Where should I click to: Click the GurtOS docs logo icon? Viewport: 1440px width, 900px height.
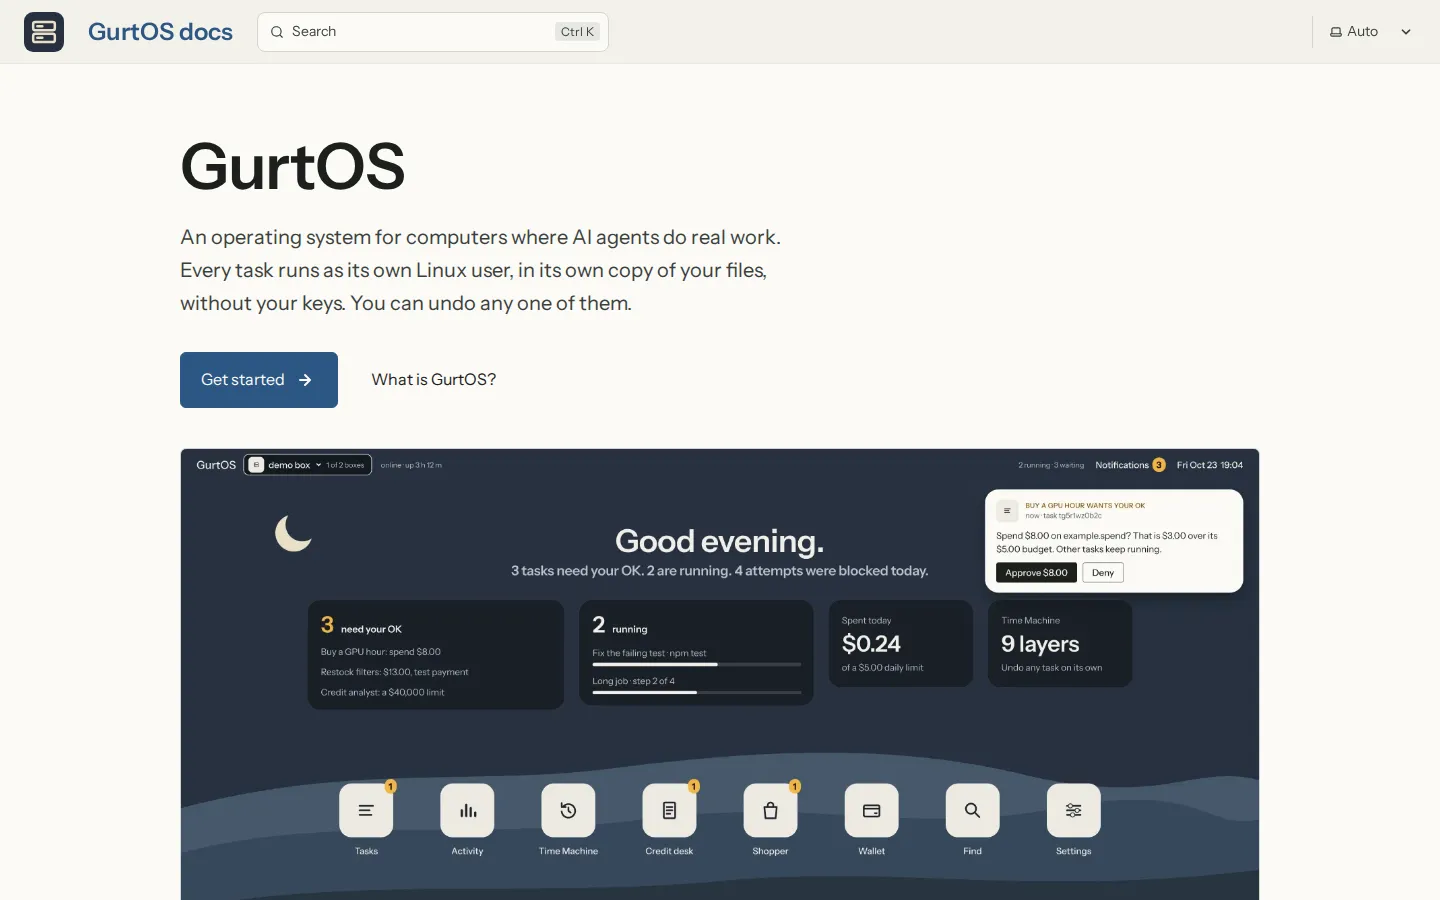tap(44, 32)
